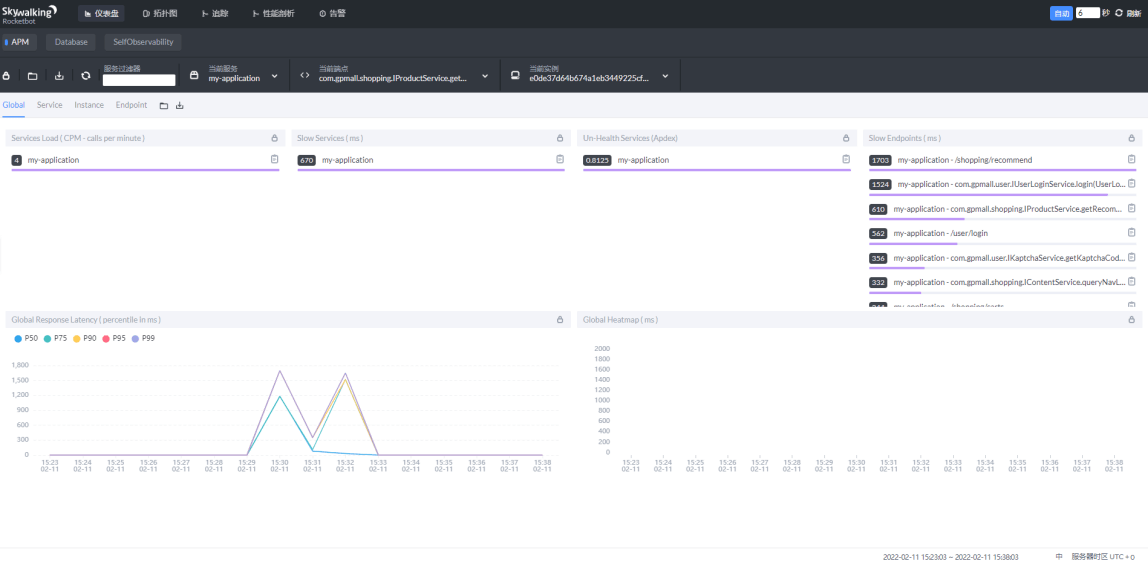Select the APM dashboard group
This screenshot has width=1148, height=564.
tap(18, 42)
